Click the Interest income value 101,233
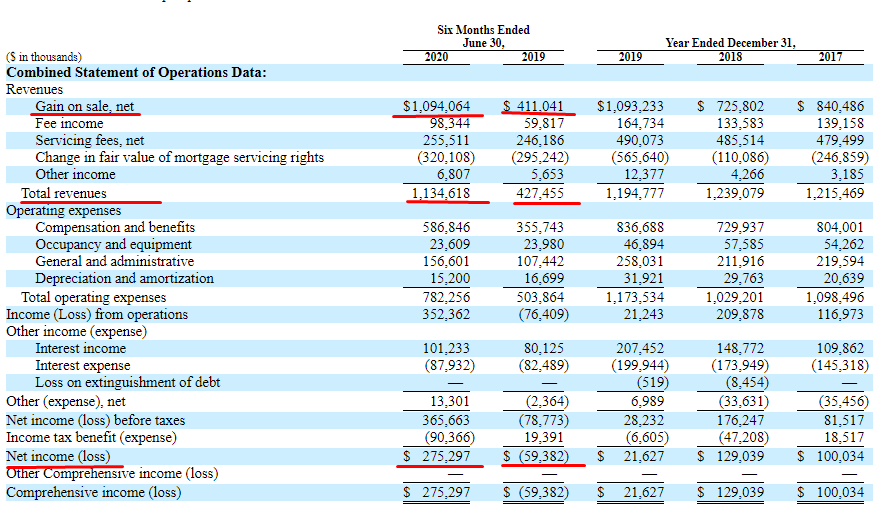This screenshot has height=517, width=881. (x=446, y=348)
